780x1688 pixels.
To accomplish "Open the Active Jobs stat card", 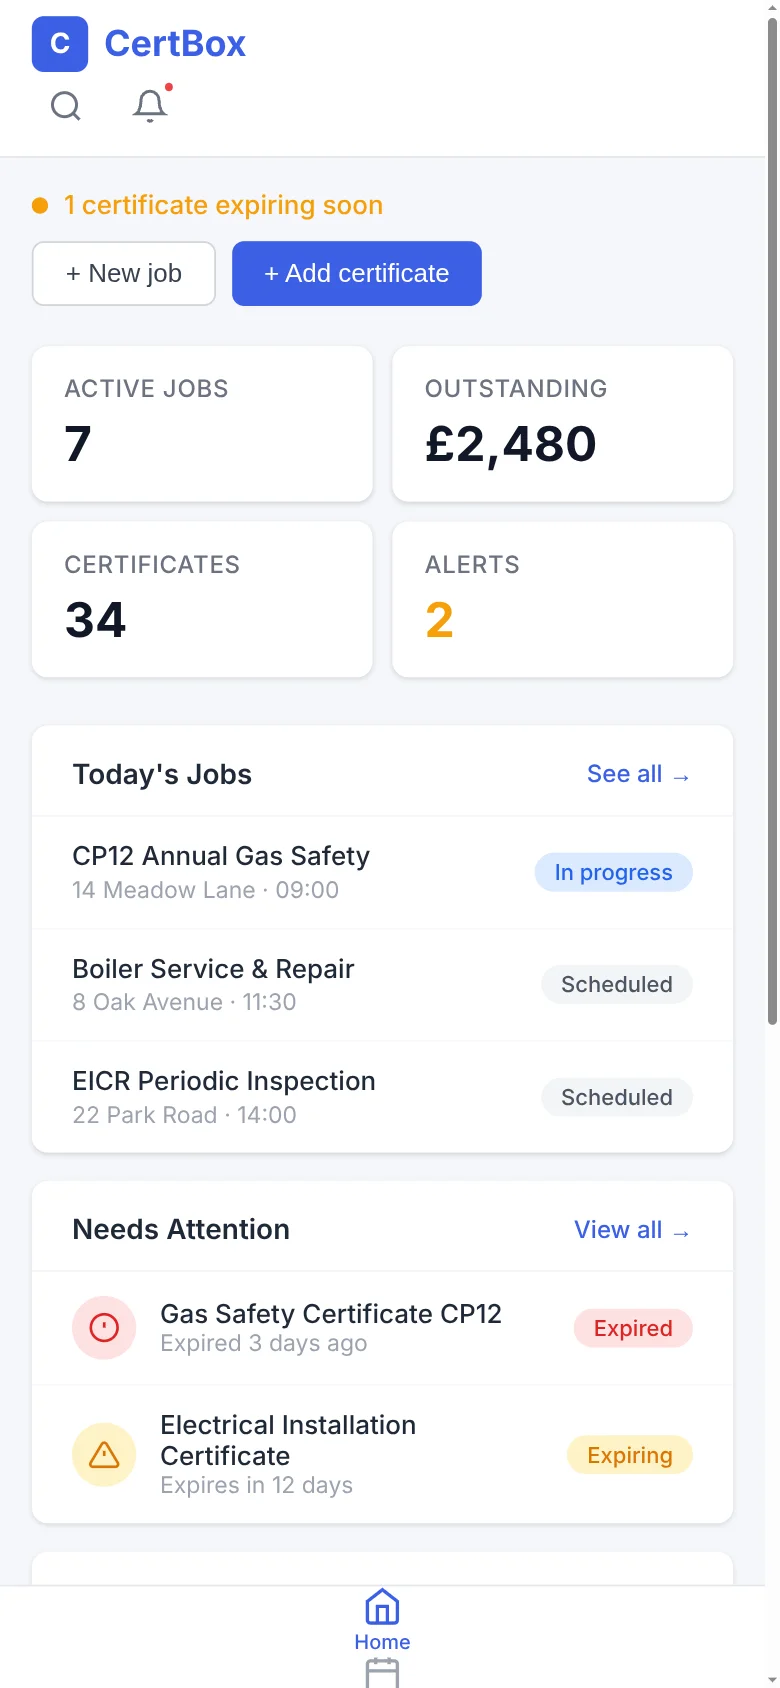I will (x=202, y=424).
